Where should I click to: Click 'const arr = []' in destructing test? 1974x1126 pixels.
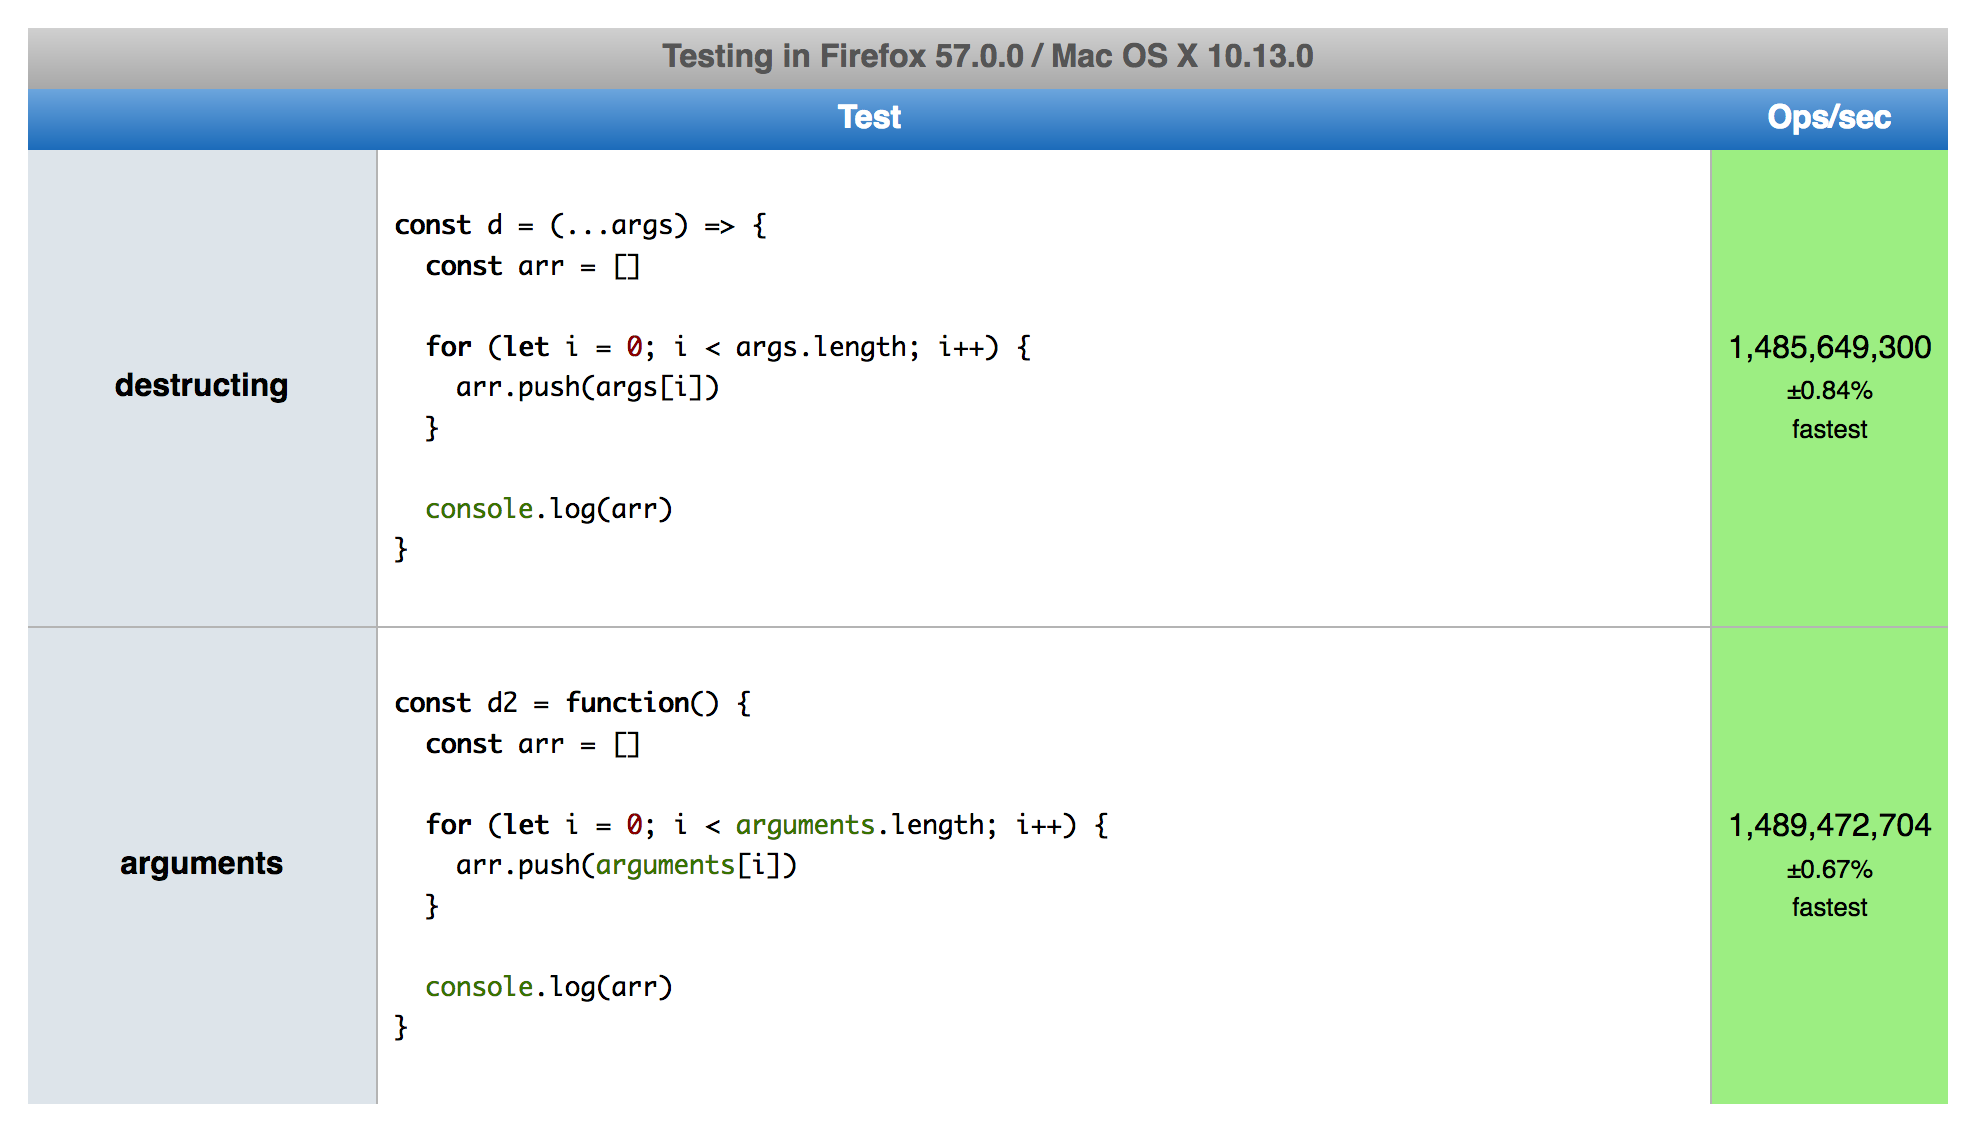coord(532,266)
